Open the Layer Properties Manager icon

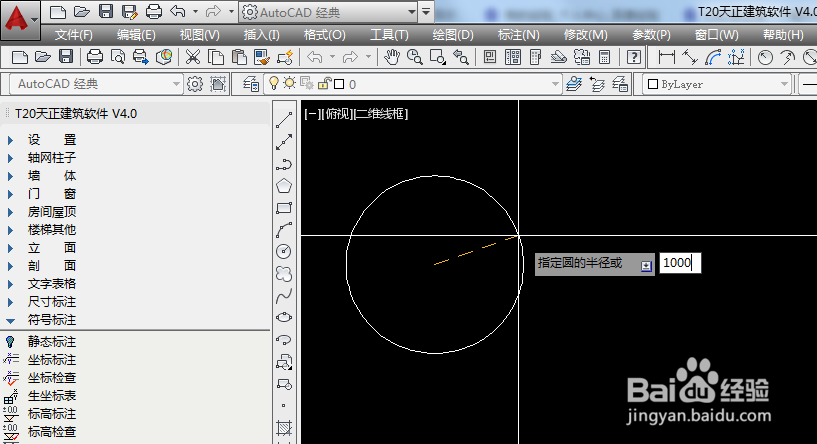pyautogui.click(x=251, y=84)
